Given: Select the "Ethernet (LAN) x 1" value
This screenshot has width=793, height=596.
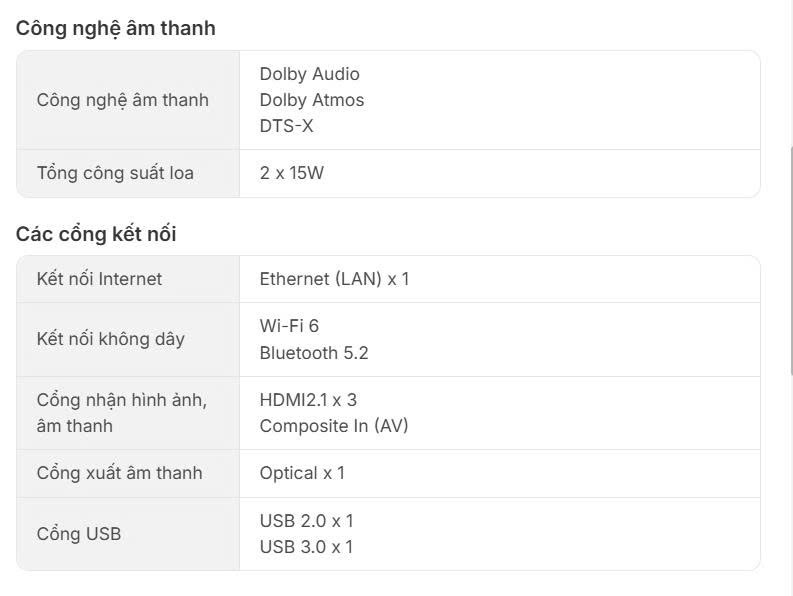Looking at the screenshot, I should [x=334, y=279].
